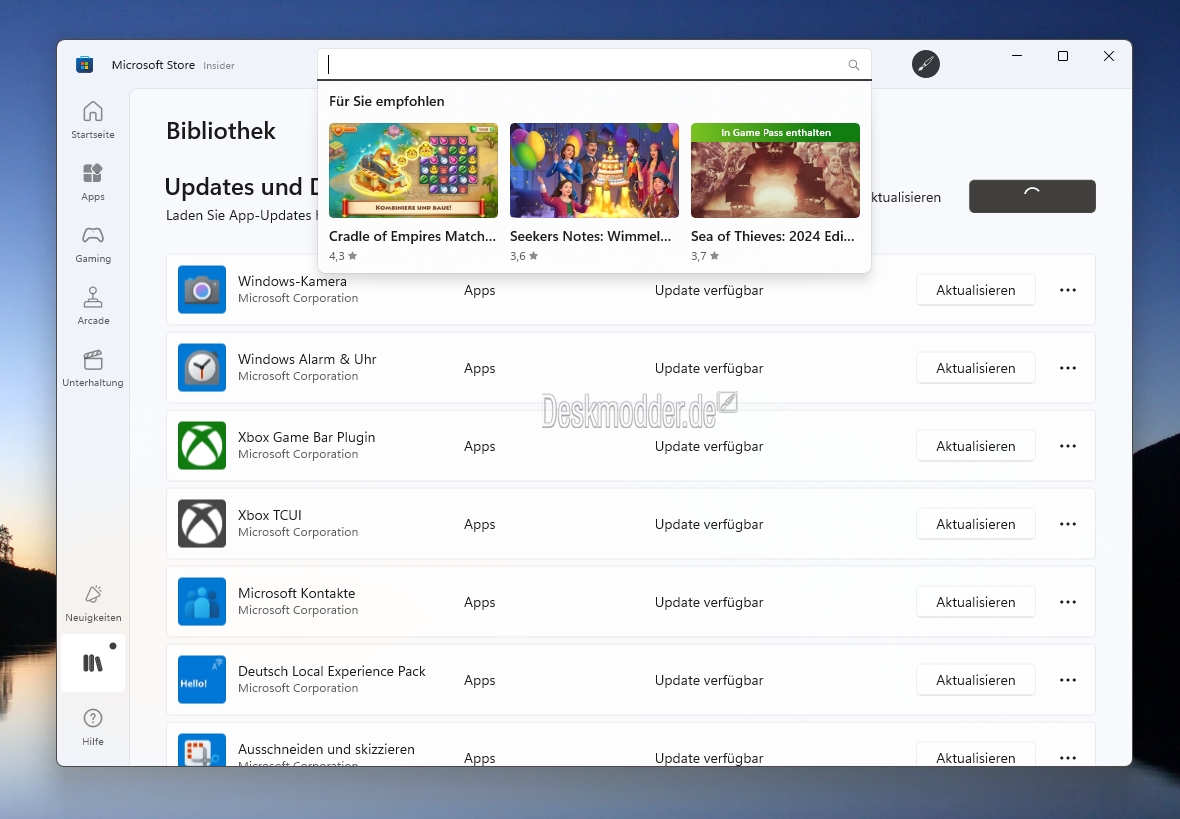Update Deutsch Local Experience Pack

pos(975,680)
